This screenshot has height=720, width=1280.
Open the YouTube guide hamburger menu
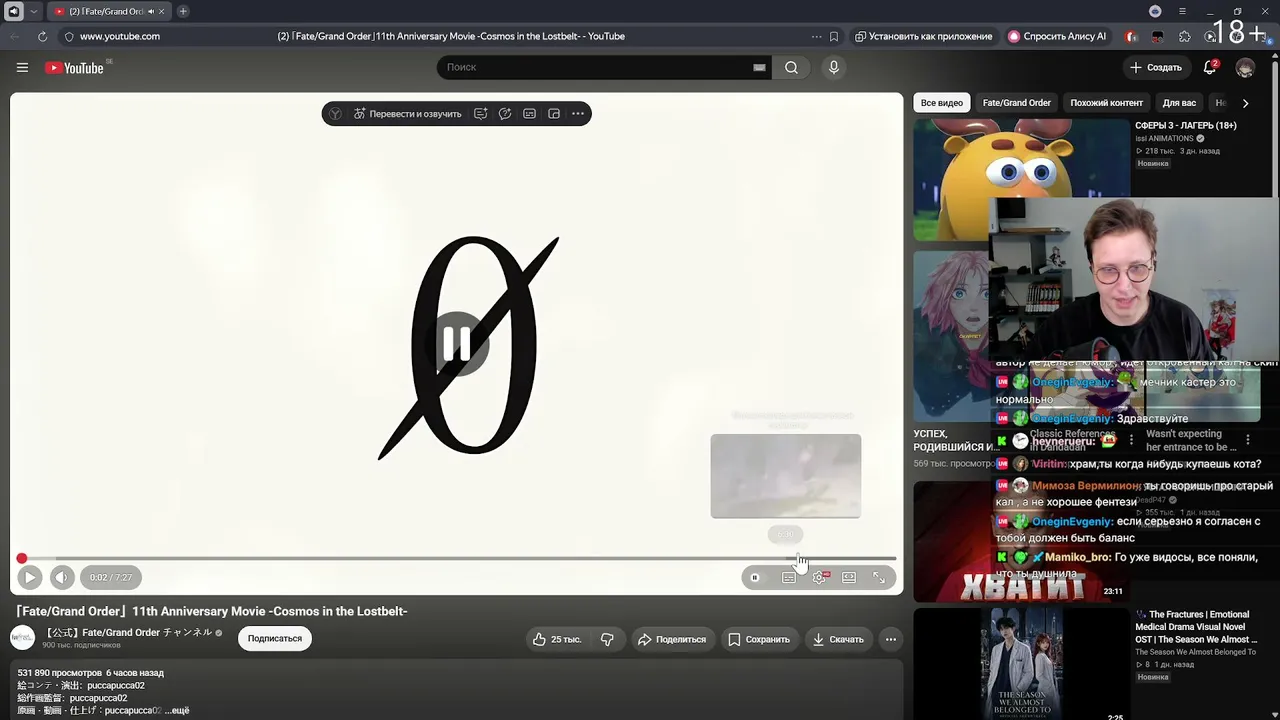(22, 67)
